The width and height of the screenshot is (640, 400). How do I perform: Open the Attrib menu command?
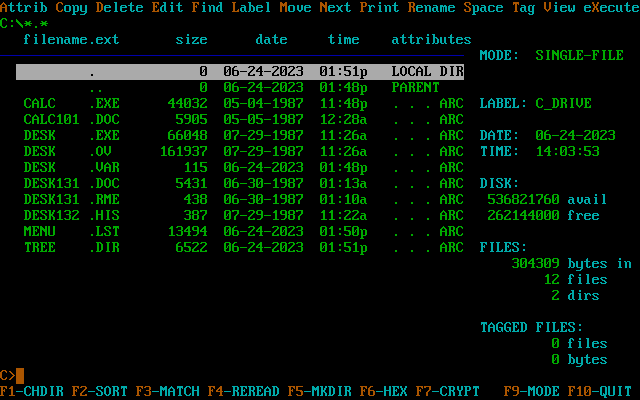pyautogui.click(x=24, y=8)
